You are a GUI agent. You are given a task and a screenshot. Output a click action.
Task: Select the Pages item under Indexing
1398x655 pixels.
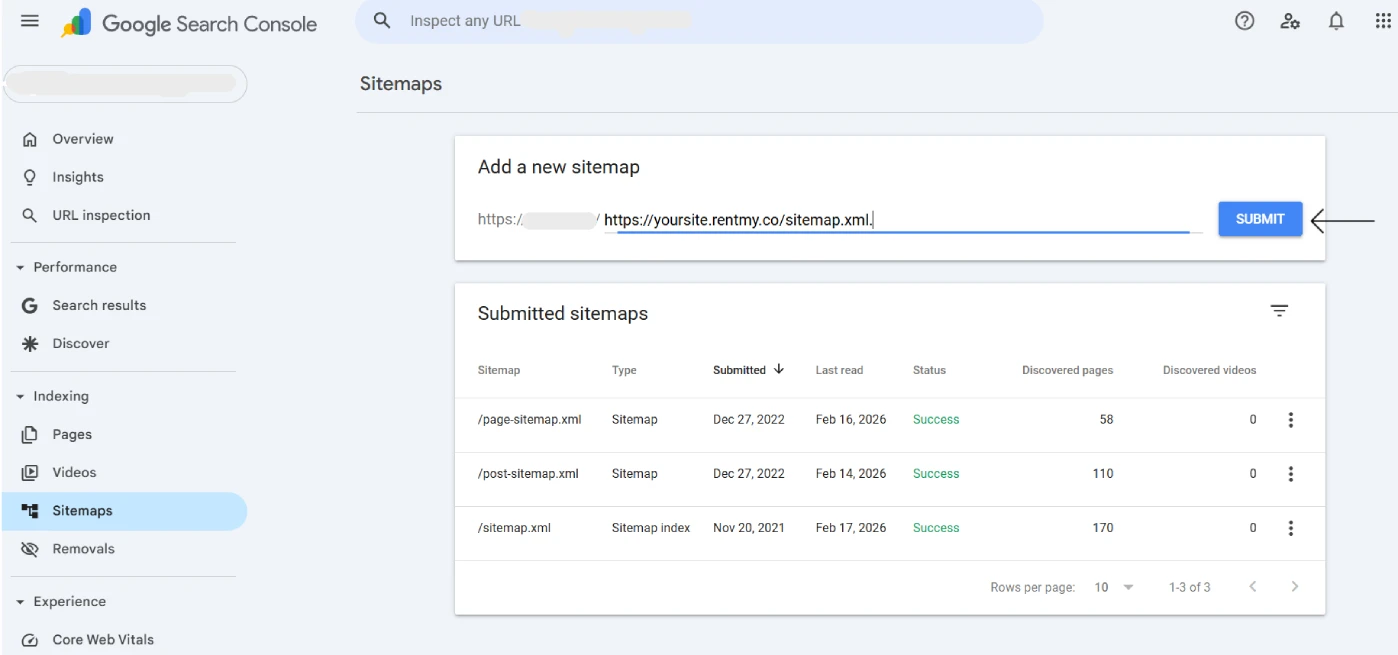[x=72, y=434]
